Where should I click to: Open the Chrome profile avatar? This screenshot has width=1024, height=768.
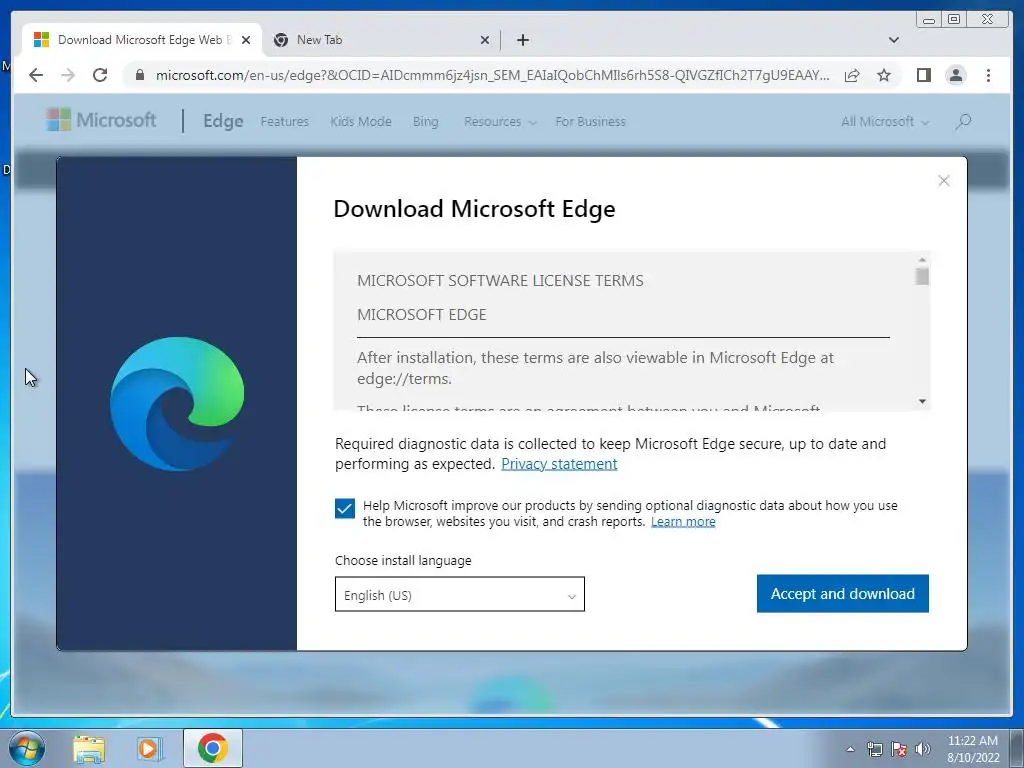pyautogui.click(x=956, y=75)
